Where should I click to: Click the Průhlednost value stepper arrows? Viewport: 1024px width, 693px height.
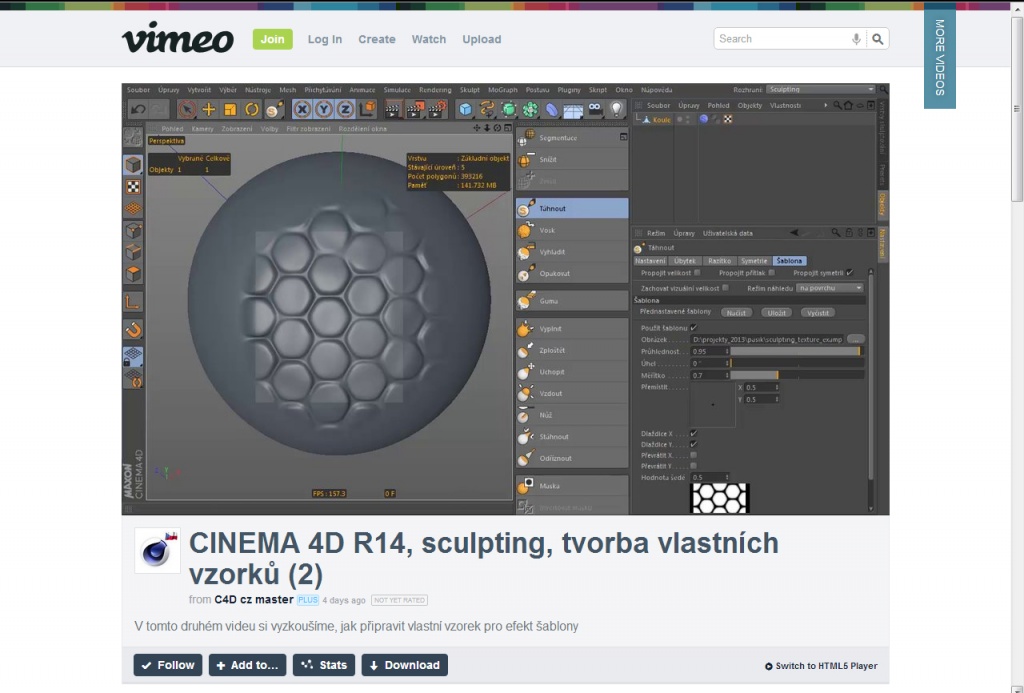727,351
